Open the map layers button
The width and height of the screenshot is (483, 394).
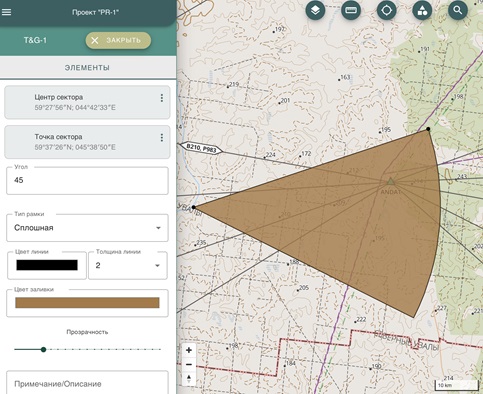click(x=315, y=10)
